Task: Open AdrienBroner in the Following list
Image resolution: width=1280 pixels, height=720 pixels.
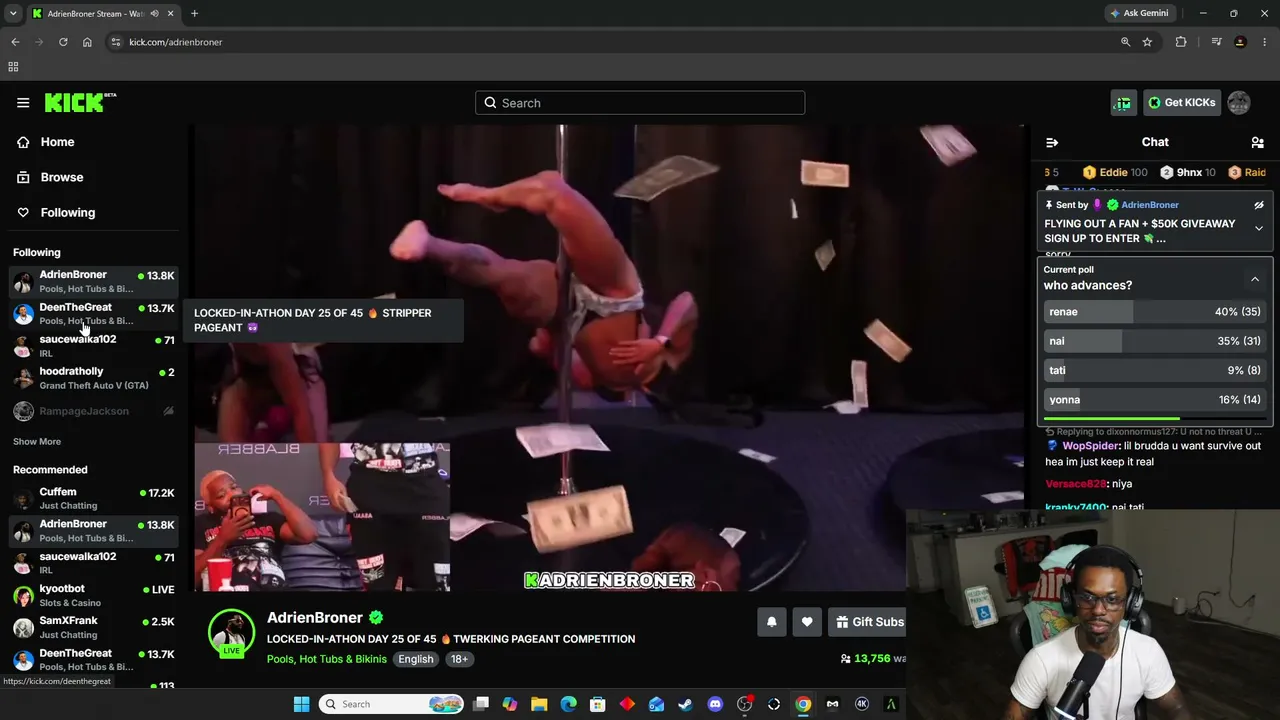Action: (93, 281)
